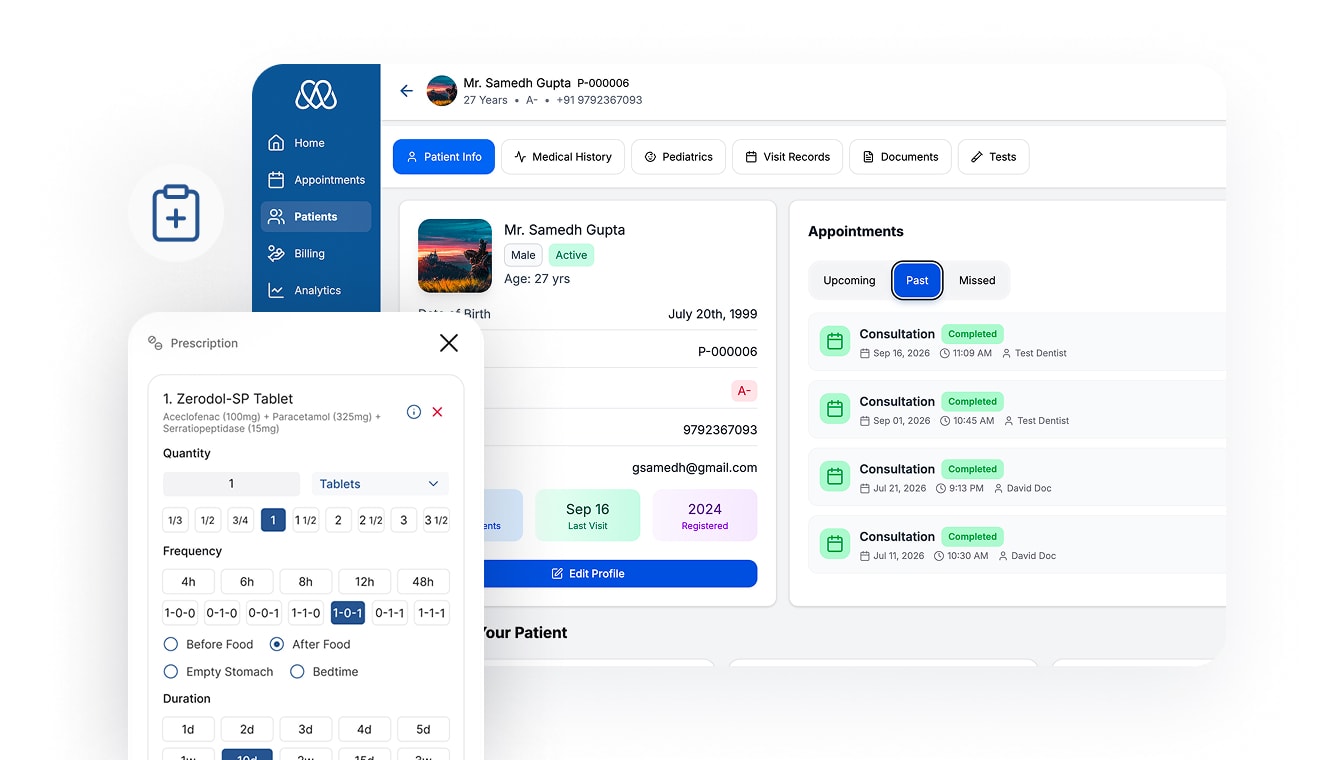Open the Patient Info tab

pos(444,157)
